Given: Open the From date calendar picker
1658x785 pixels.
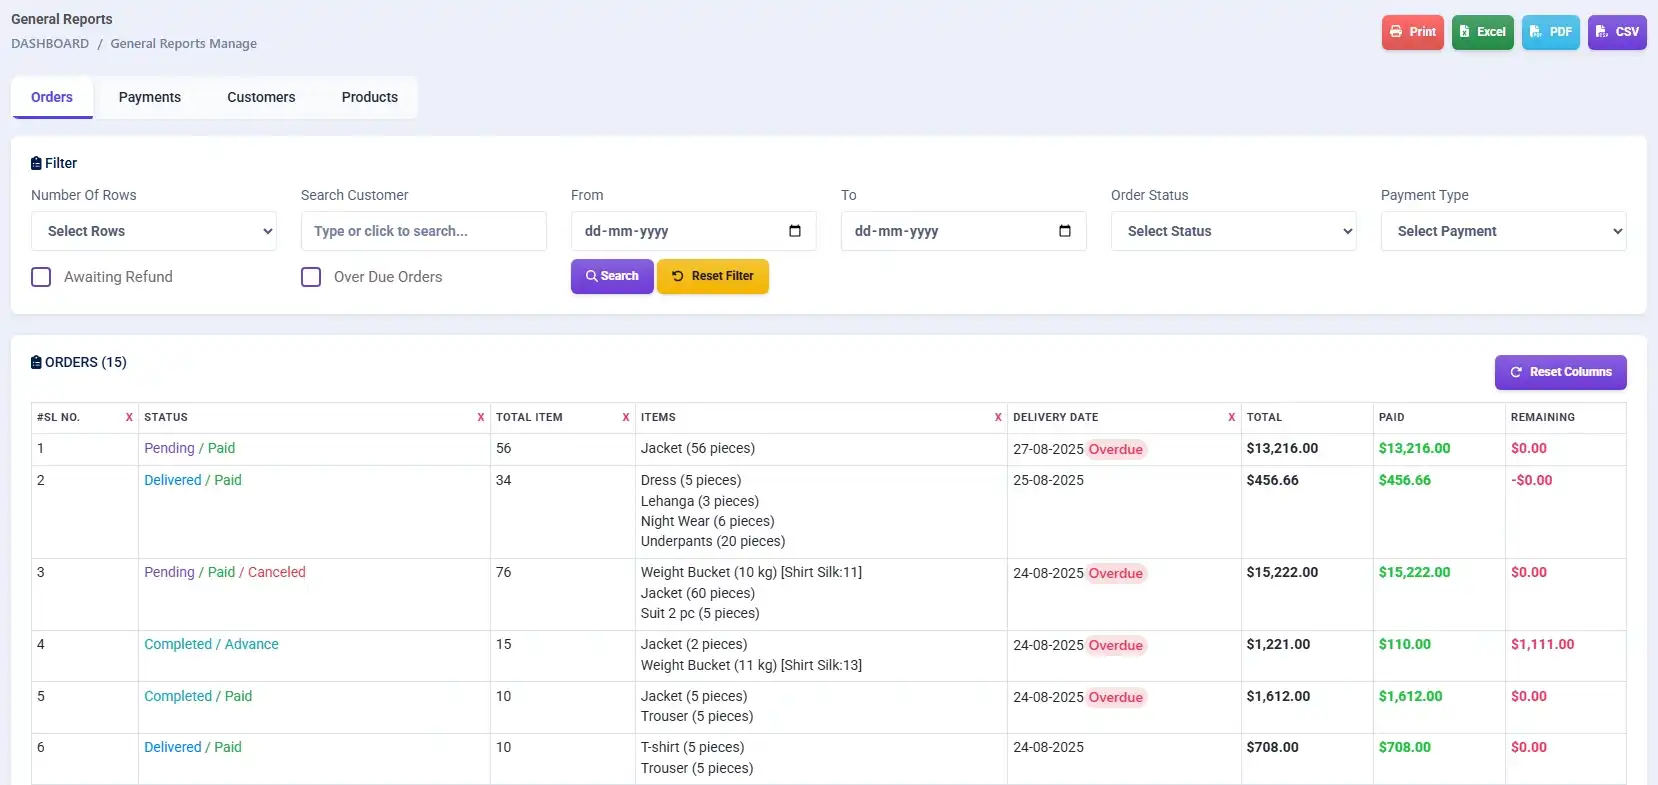Looking at the screenshot, I should pos(795,231).
